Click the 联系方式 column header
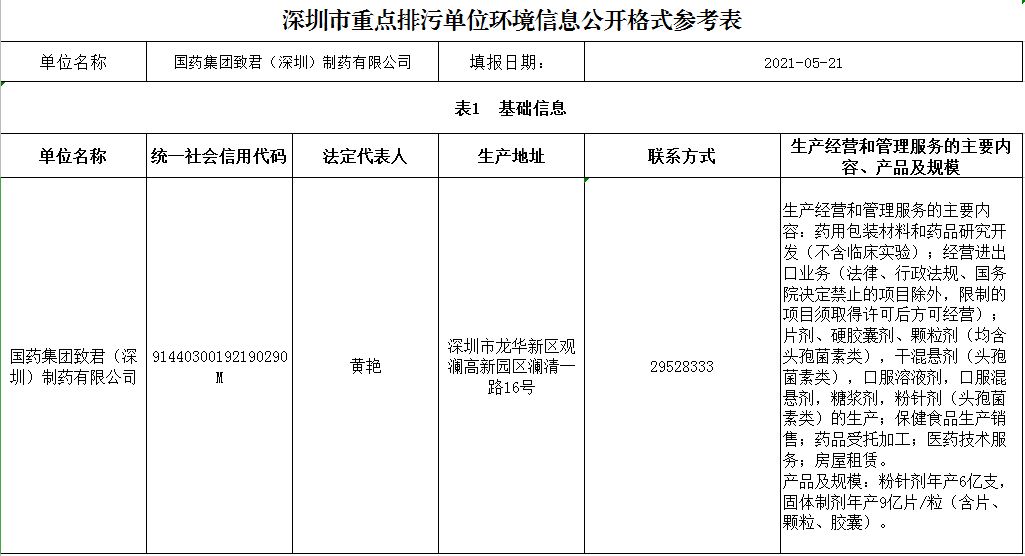 (681, 157)
